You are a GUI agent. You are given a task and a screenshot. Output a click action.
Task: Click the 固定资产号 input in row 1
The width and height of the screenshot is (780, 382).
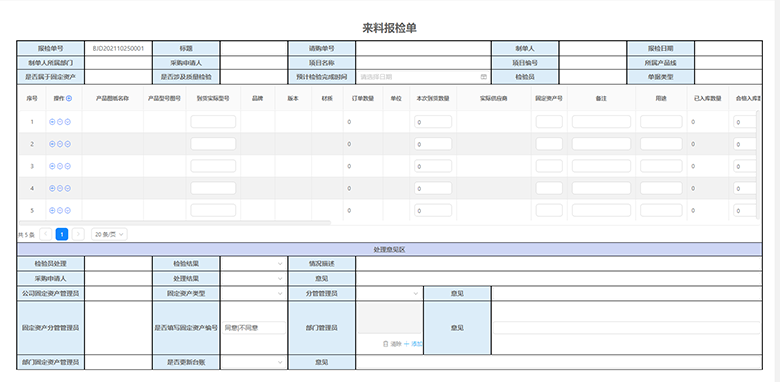coord(549,122)
